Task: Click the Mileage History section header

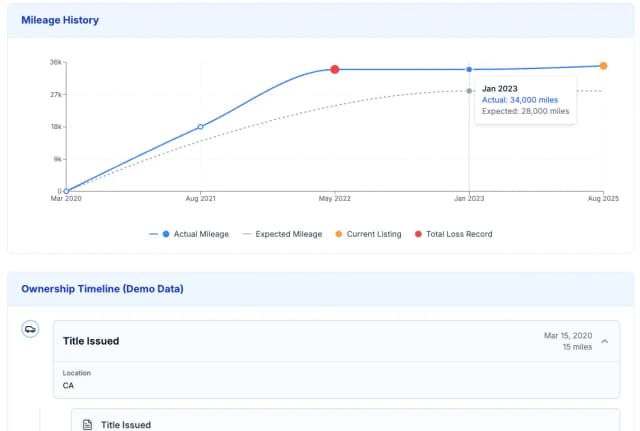Action: 60,20
